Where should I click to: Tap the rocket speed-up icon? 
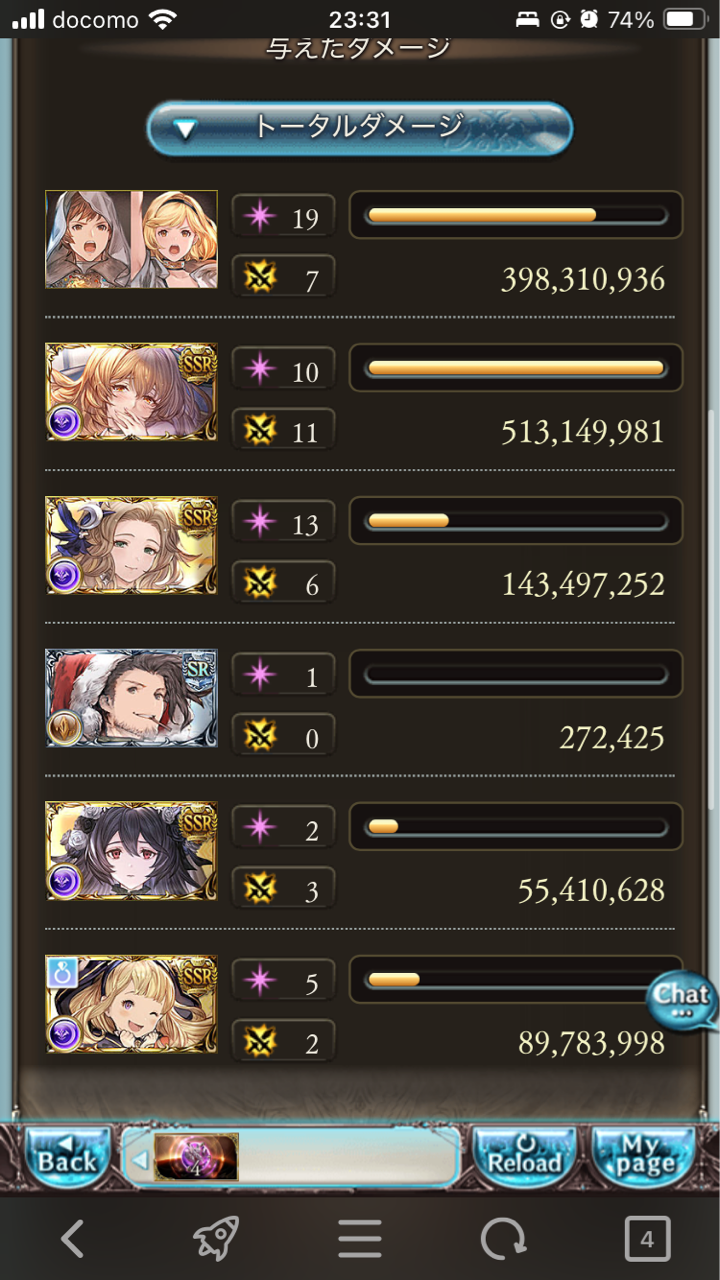[x=215, y=1240]
